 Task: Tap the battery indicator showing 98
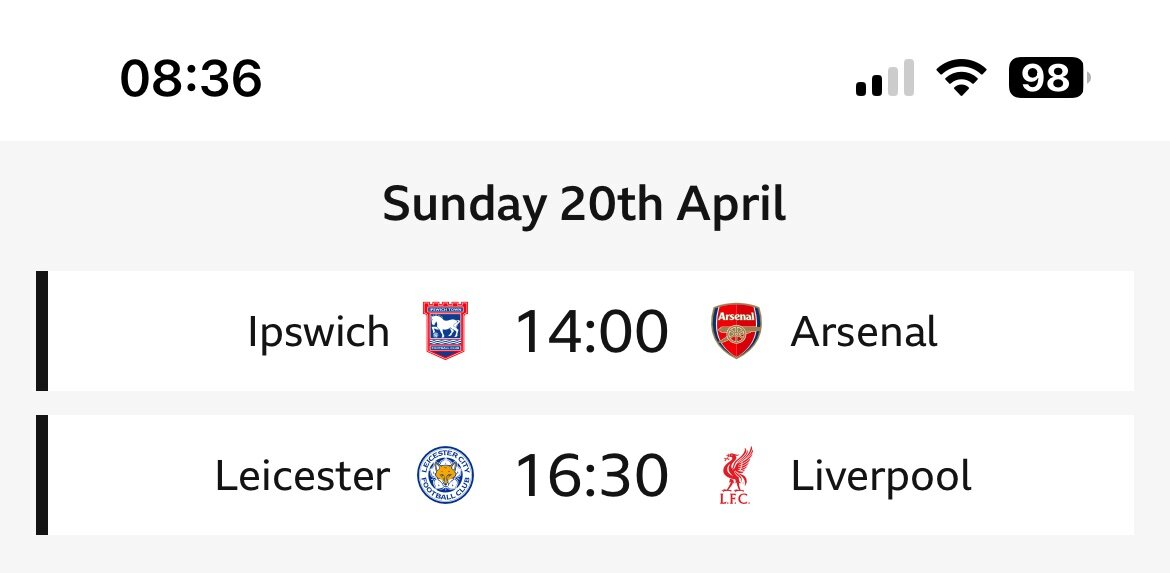coord(1049,78)
